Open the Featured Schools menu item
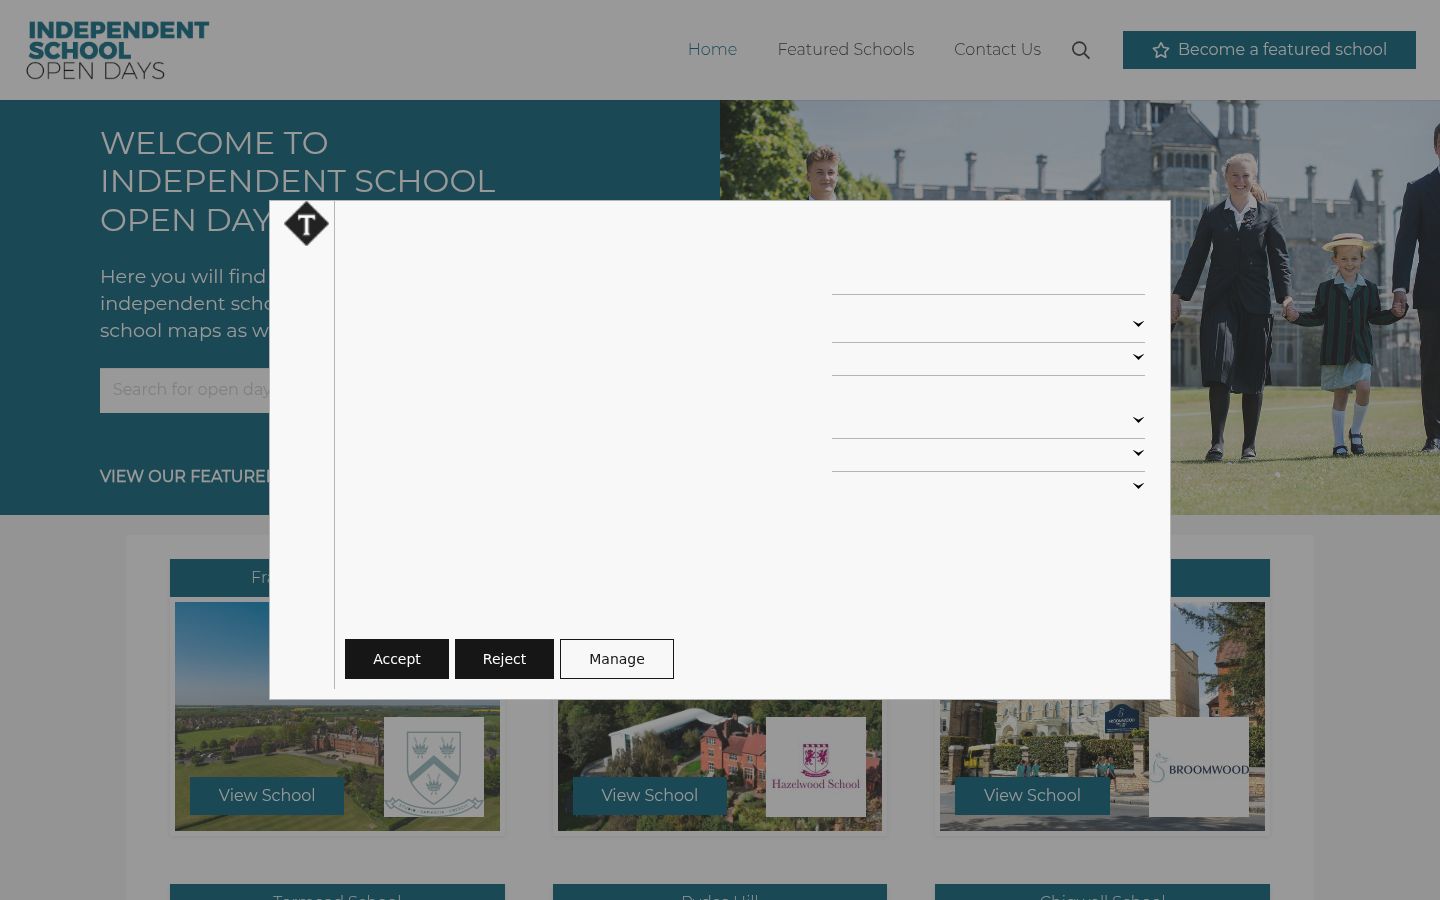 (846, 50)
